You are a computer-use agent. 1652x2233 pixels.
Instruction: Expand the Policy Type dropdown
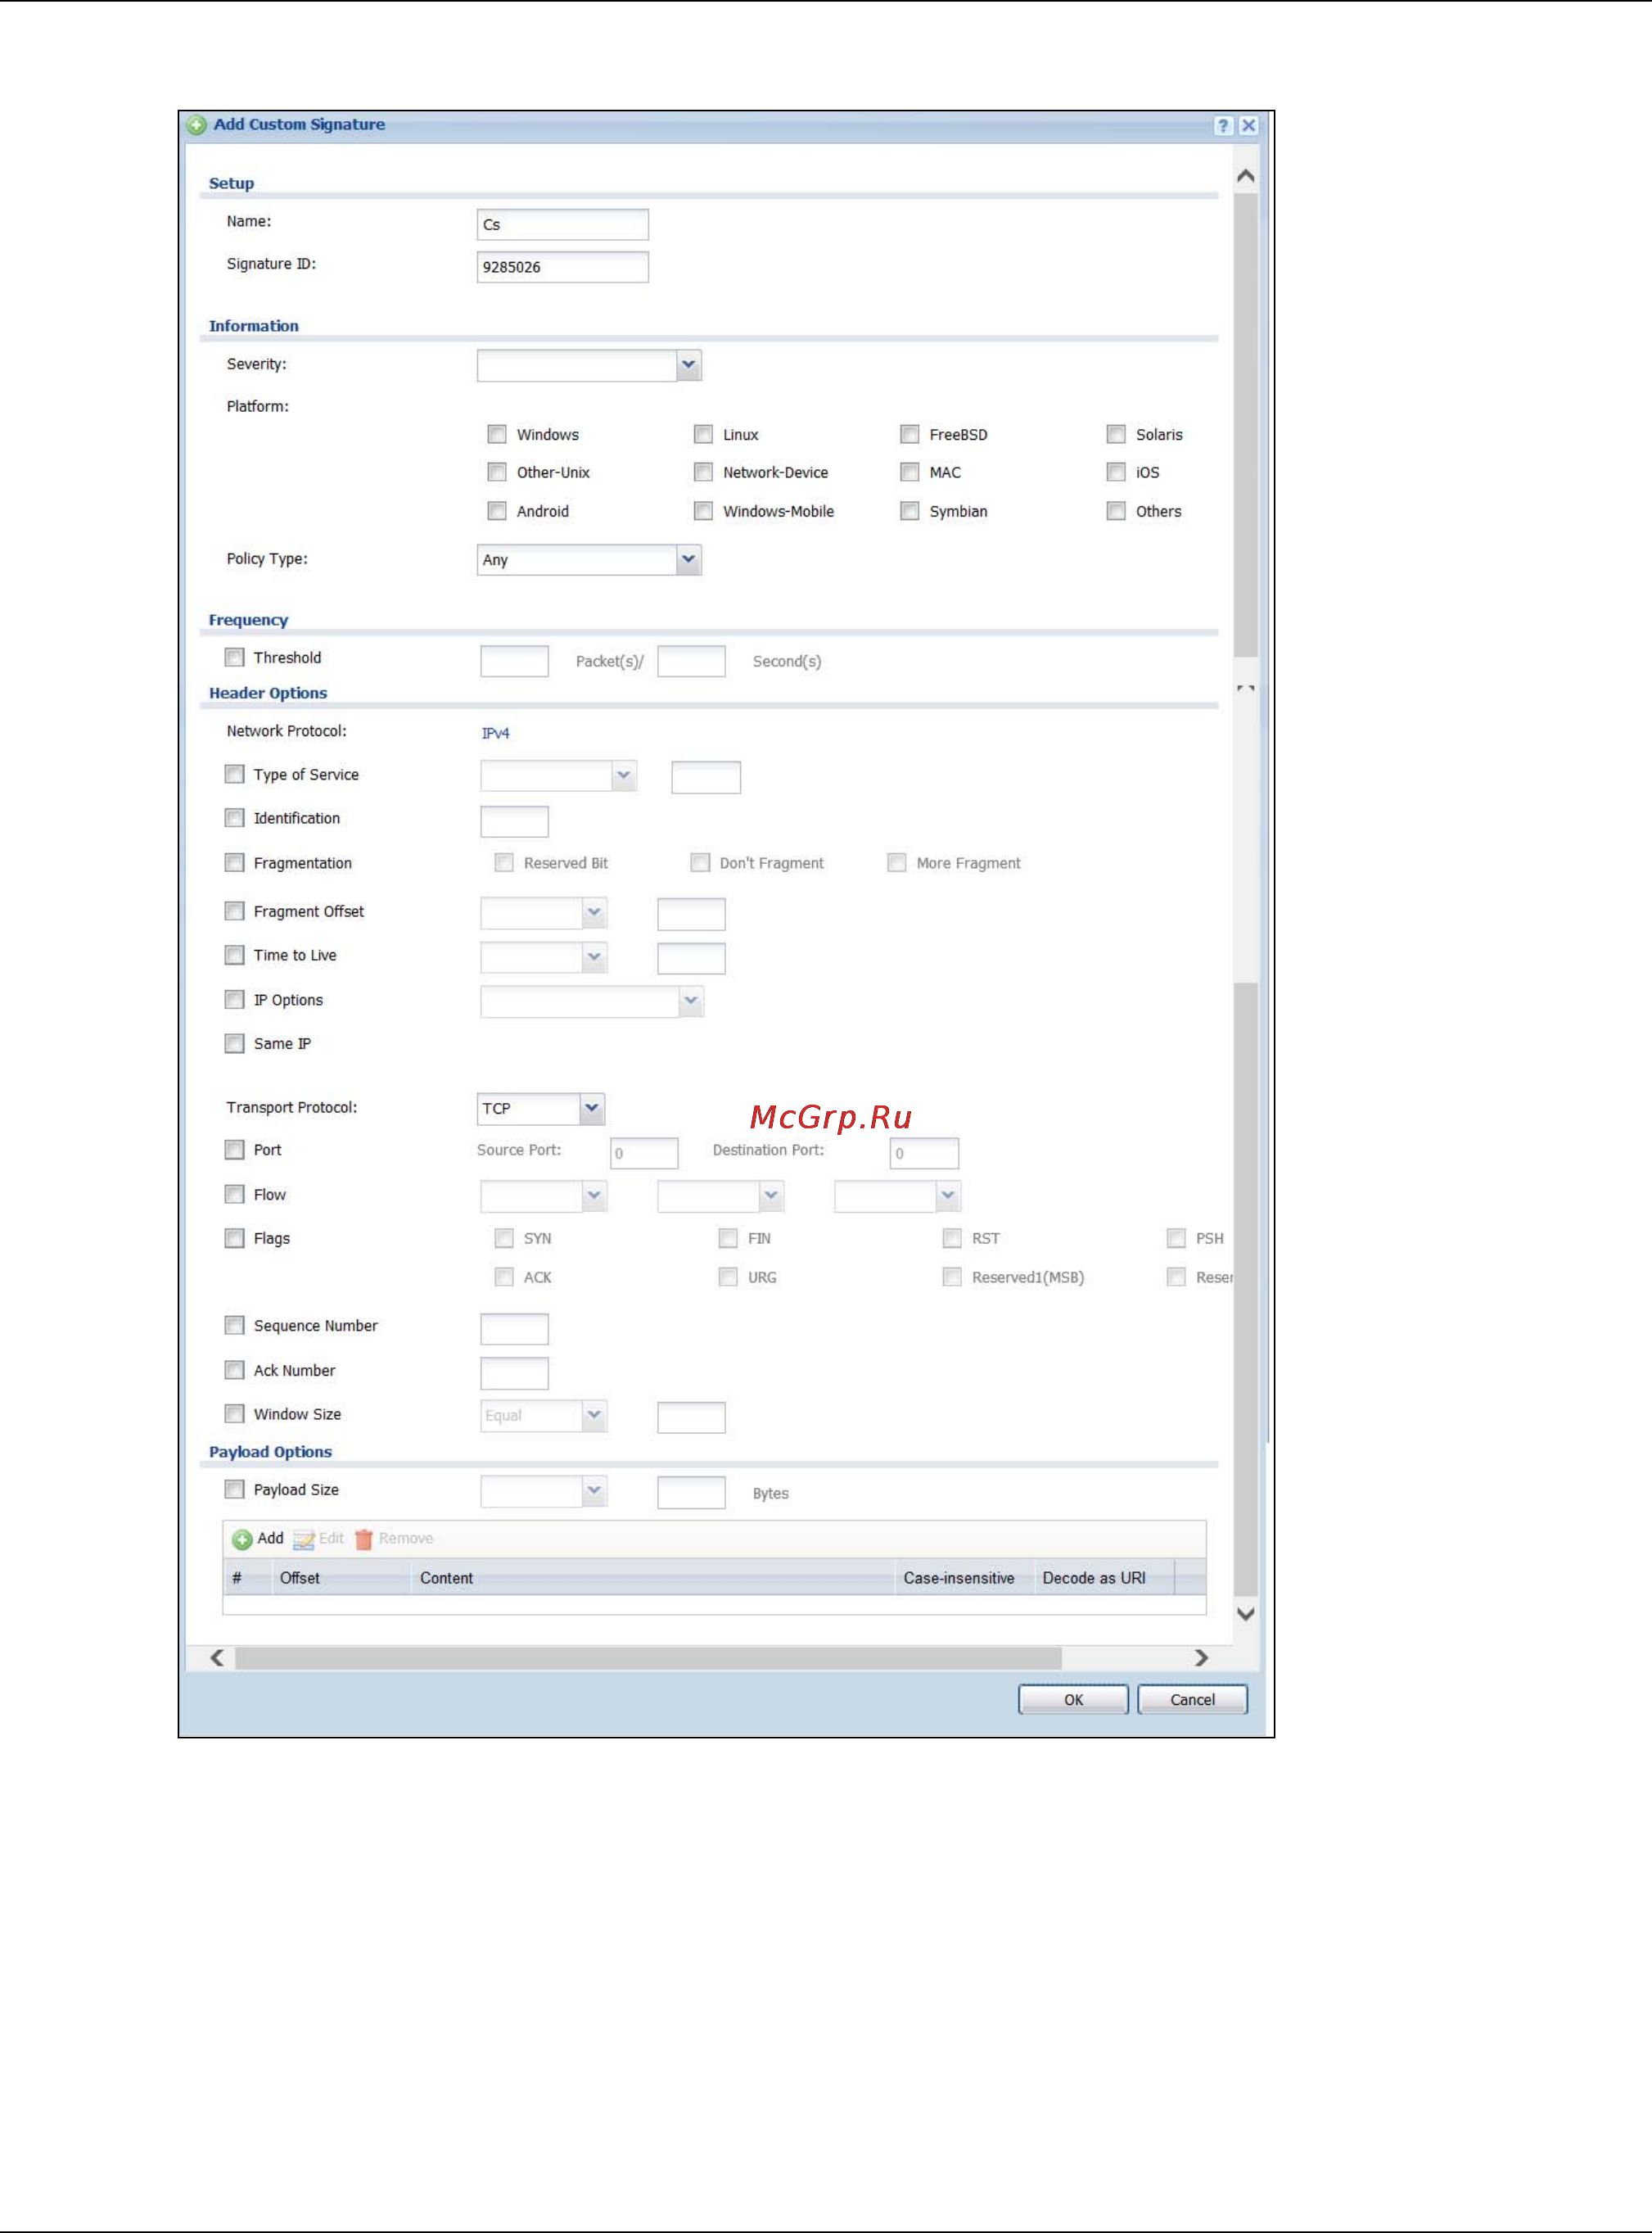point(688,559)
